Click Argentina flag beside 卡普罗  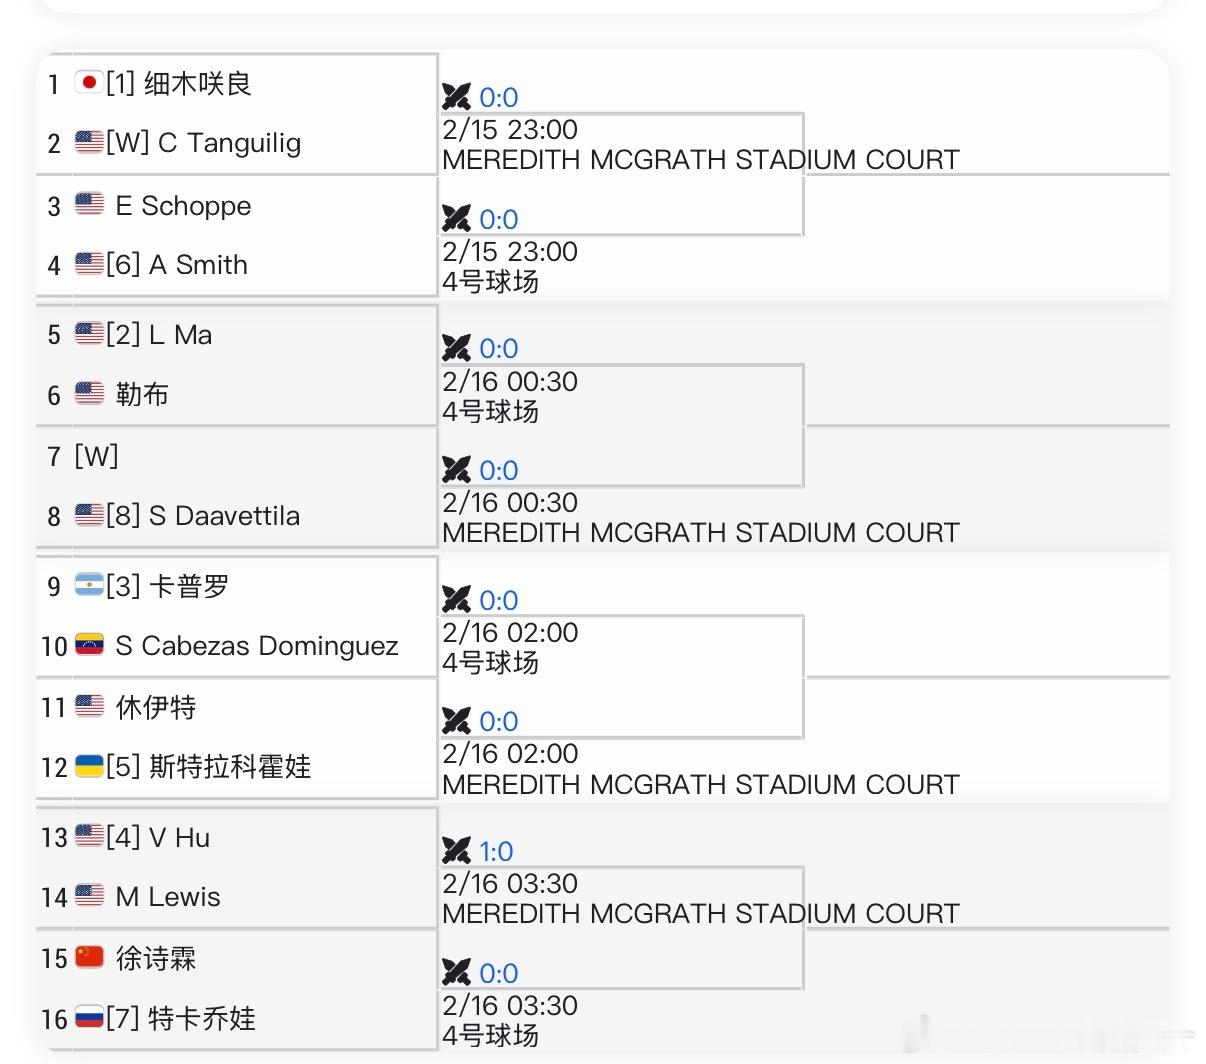coord(89,585)
